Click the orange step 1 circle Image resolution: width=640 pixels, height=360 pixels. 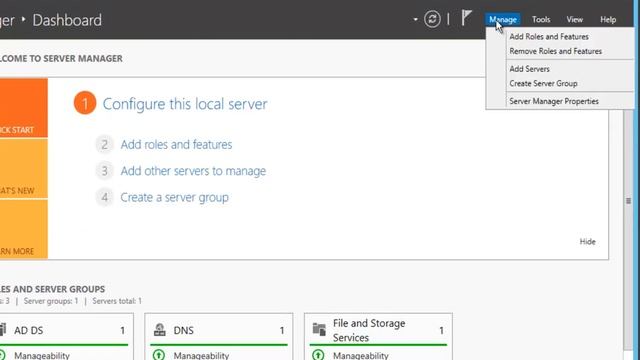(85, 103)
